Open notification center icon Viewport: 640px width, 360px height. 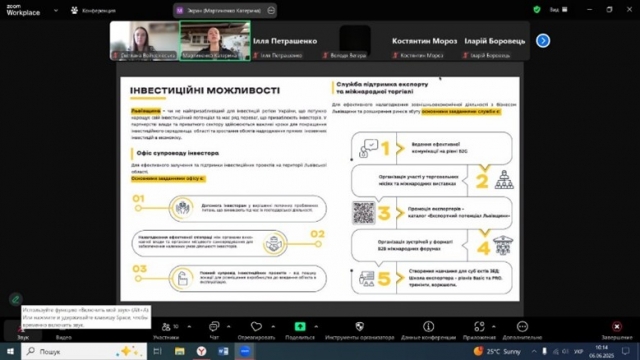(x=626, y=351)
